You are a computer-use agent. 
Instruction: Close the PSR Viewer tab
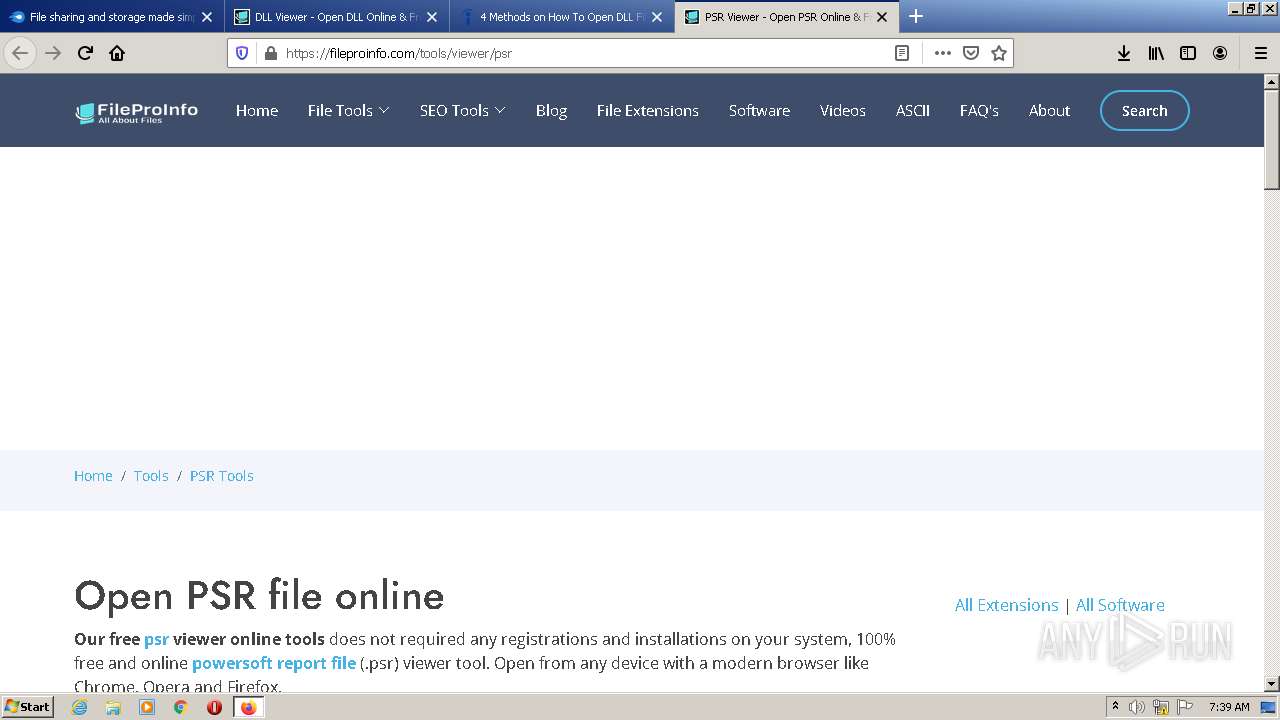pyautogui.click(x=882, y=17)
